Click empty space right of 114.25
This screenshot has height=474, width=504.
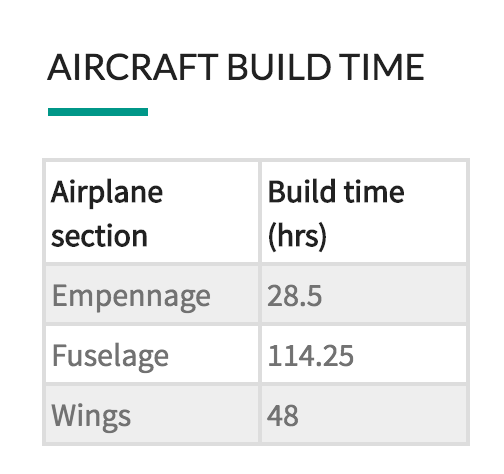tap(410, 356)
